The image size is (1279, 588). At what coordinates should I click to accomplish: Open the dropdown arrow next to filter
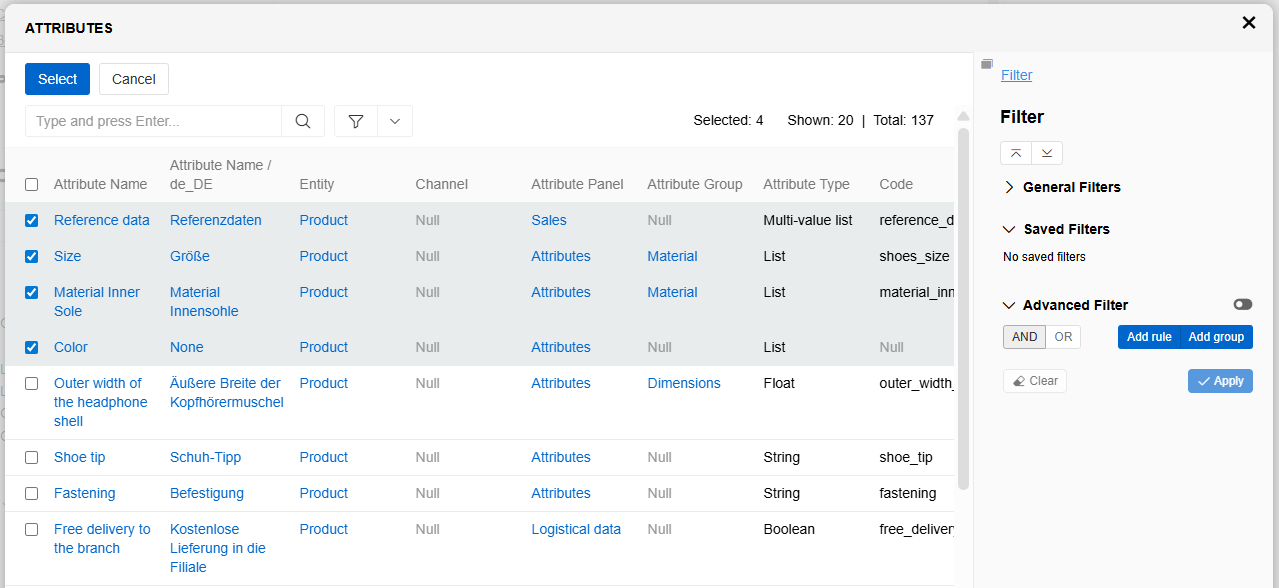395,121
